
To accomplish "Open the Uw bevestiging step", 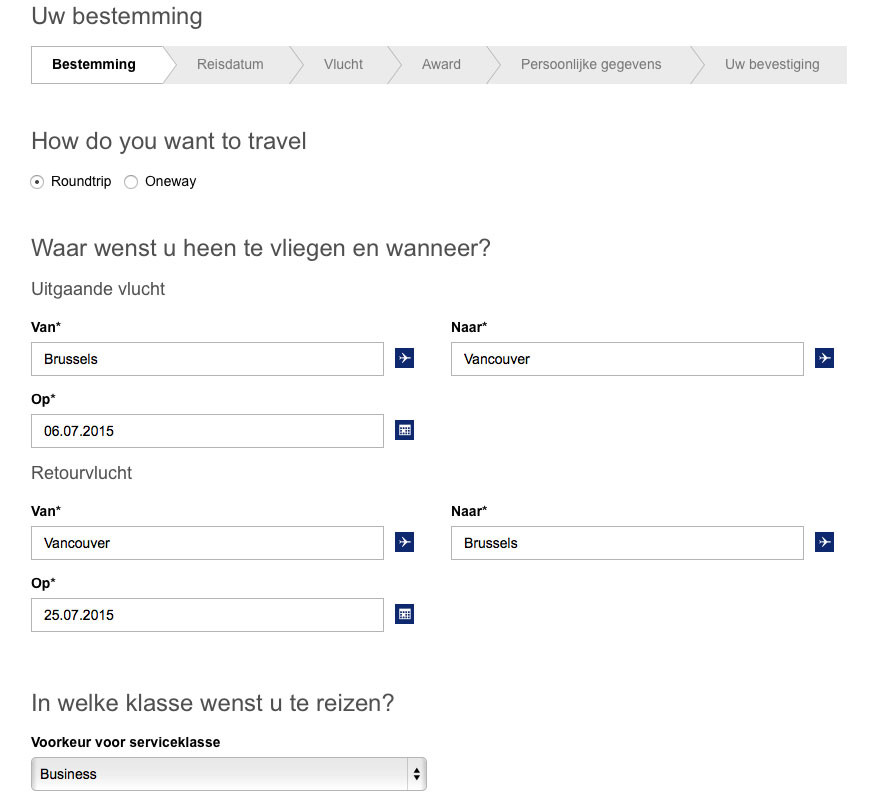I will 772,65.
